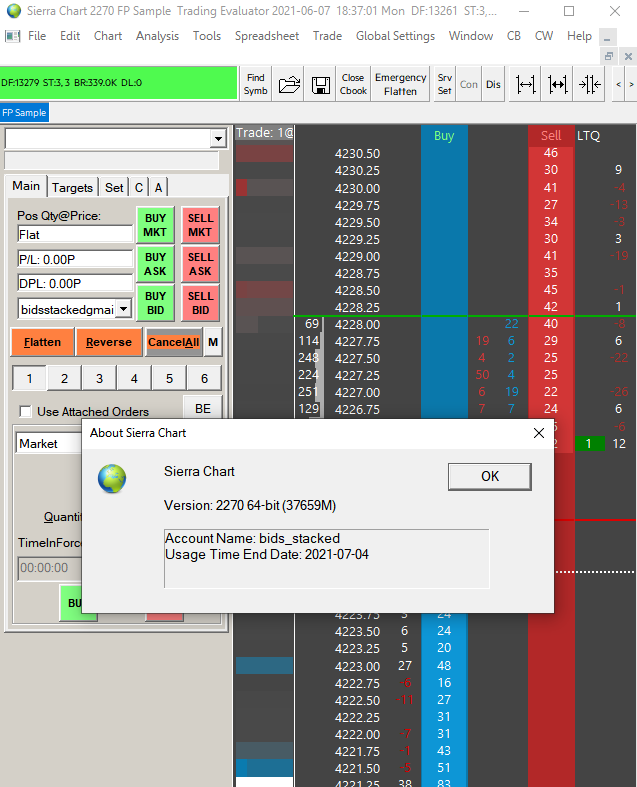This screenshot has height=787, width=637.
Task: Switch to the A tab
Action: coord(158,188)
